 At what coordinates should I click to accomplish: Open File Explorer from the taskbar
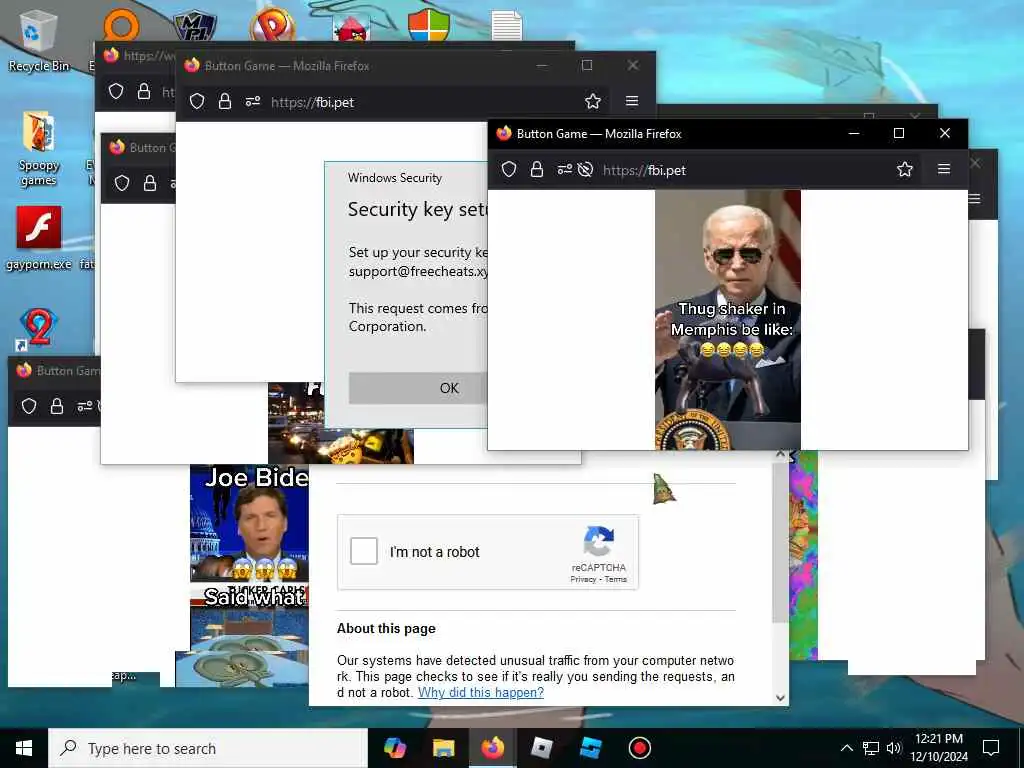[x=443, y=748]
